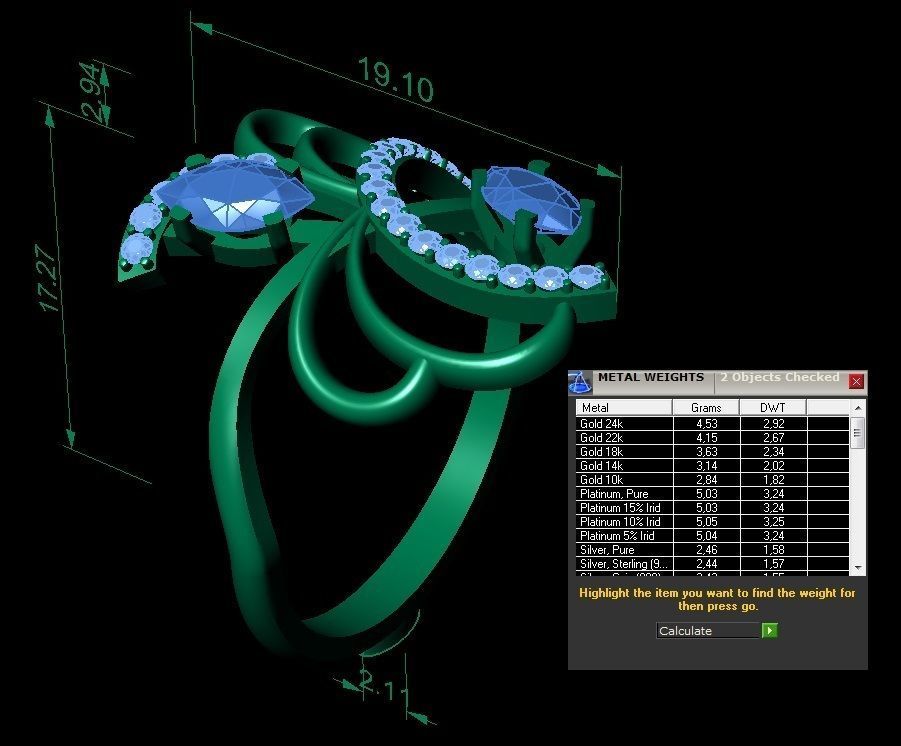This screenshot has height=746, width=901.
Task: Click the 19.10 dimension label
Action: click(395, 80)
